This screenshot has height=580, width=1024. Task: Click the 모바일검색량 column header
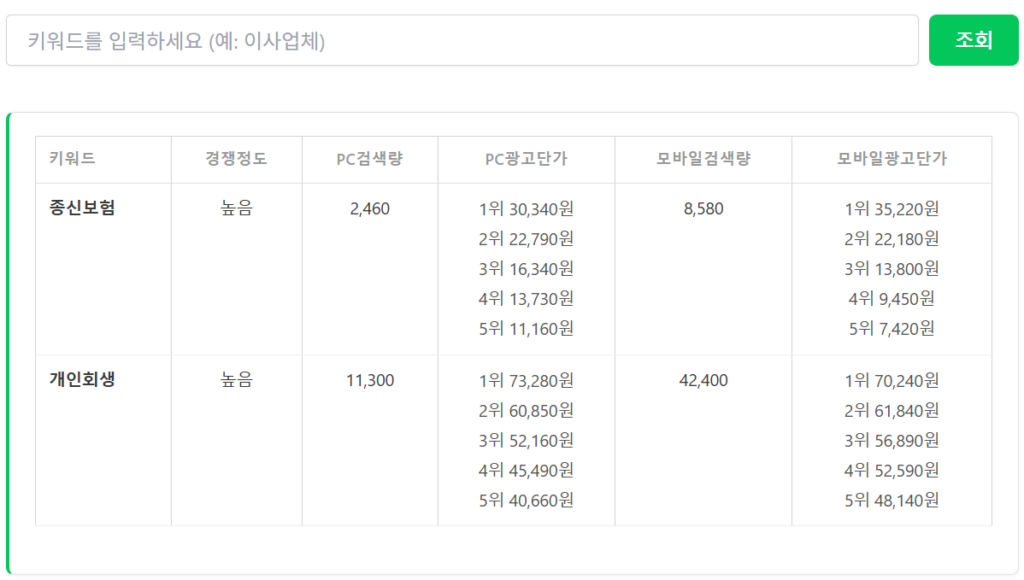[703, 158]
